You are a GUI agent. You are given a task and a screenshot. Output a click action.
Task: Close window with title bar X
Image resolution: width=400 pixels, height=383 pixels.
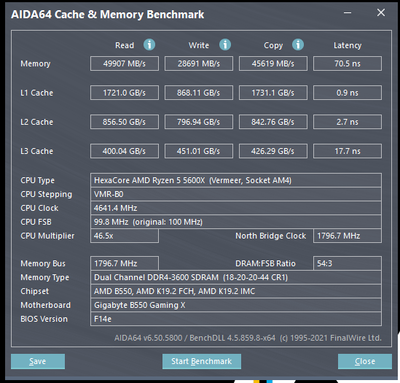pyautogui.click(x=381, y=13)
